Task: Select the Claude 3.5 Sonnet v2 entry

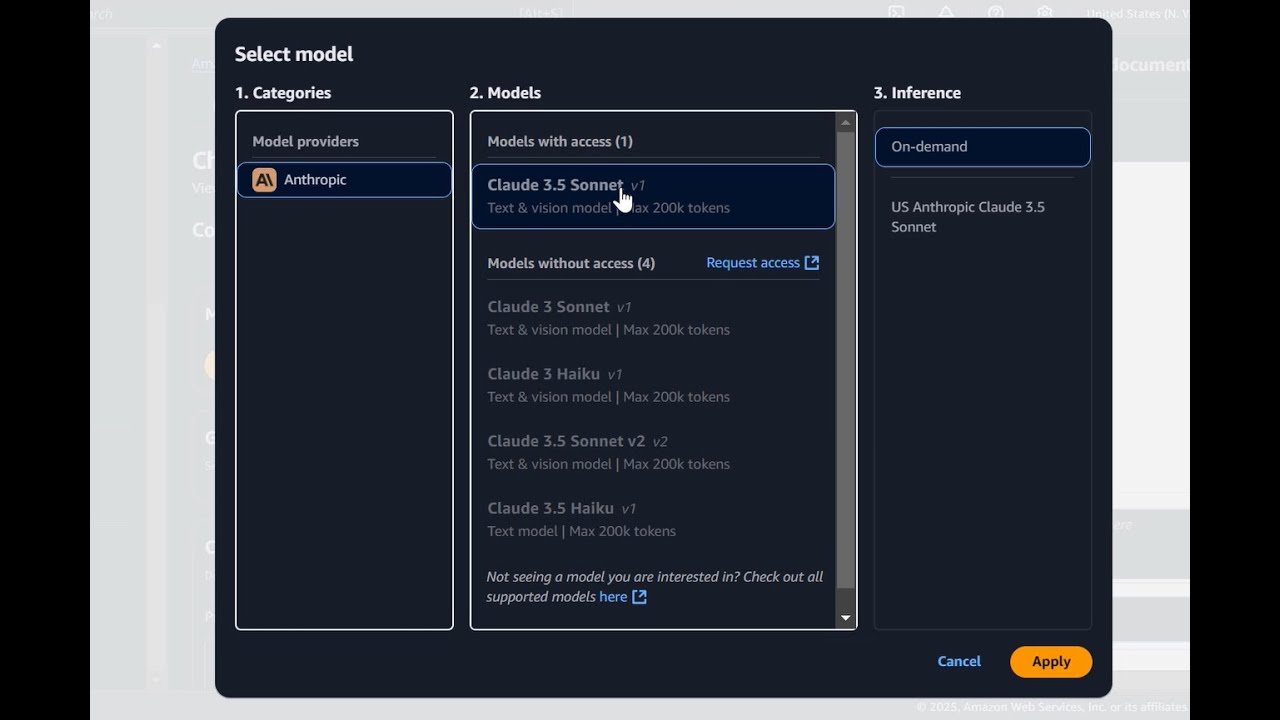Action: [653, 452]
